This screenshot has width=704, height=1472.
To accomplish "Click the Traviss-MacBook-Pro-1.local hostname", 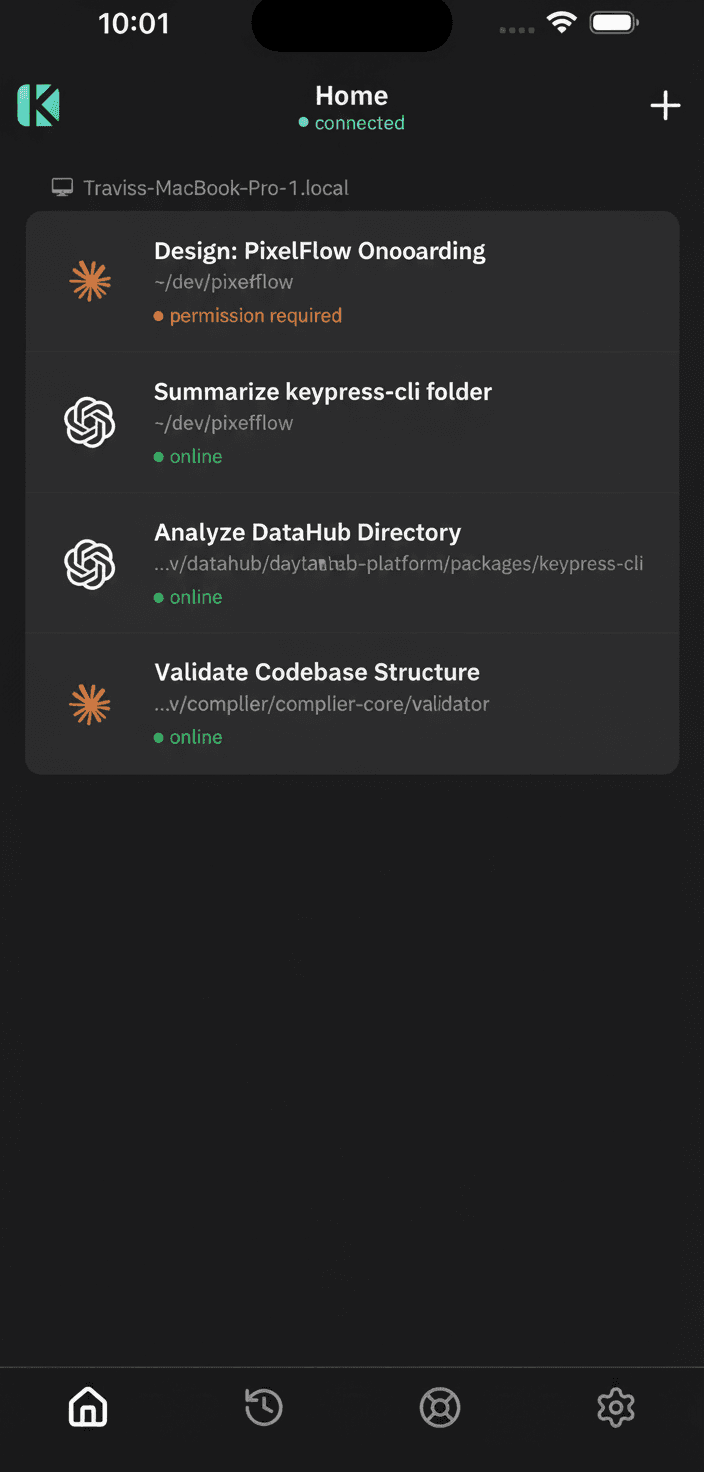I will click(216, 187).
